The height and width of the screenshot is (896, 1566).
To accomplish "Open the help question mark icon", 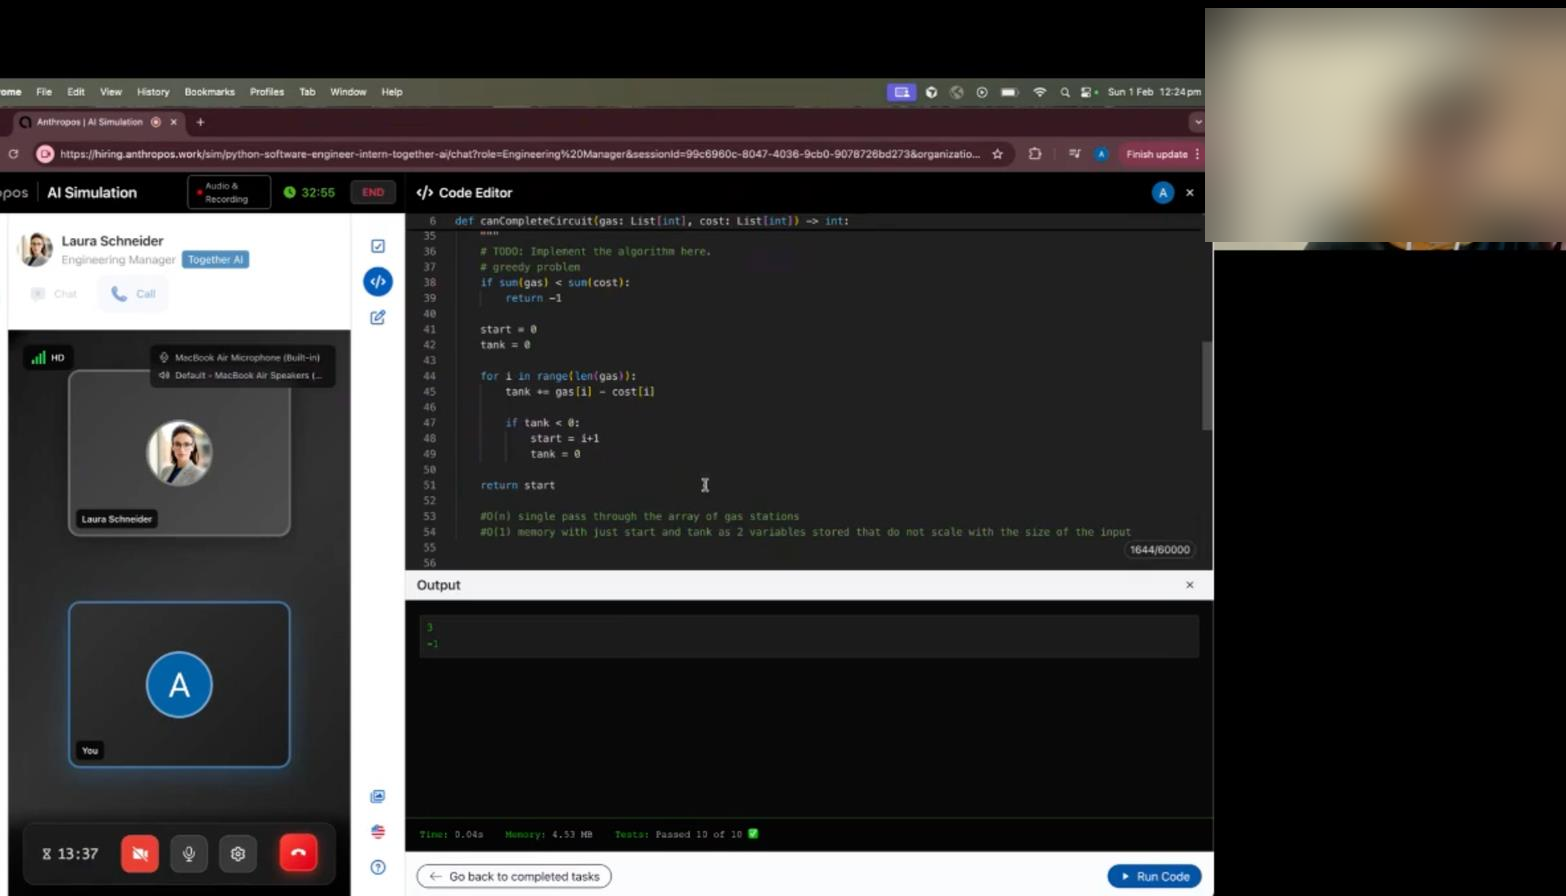I will pos(378,867).
